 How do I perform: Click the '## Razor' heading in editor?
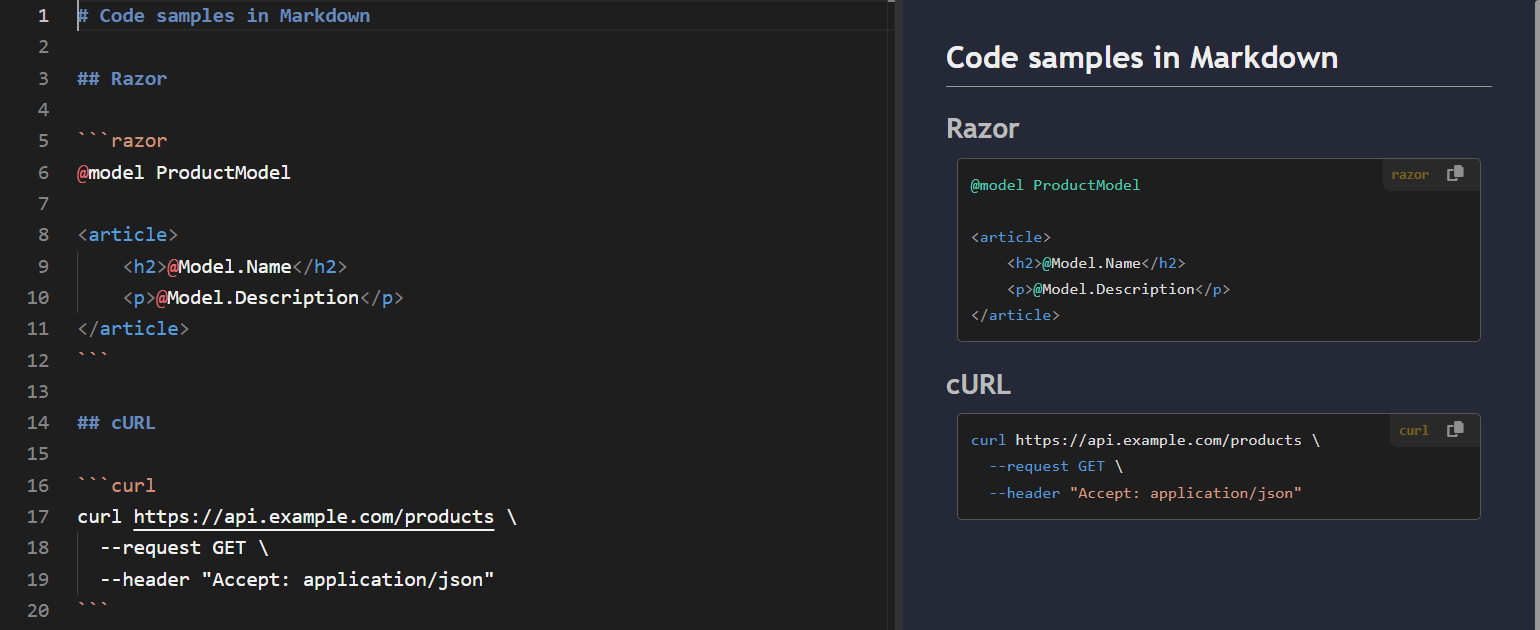coord(122,78)
